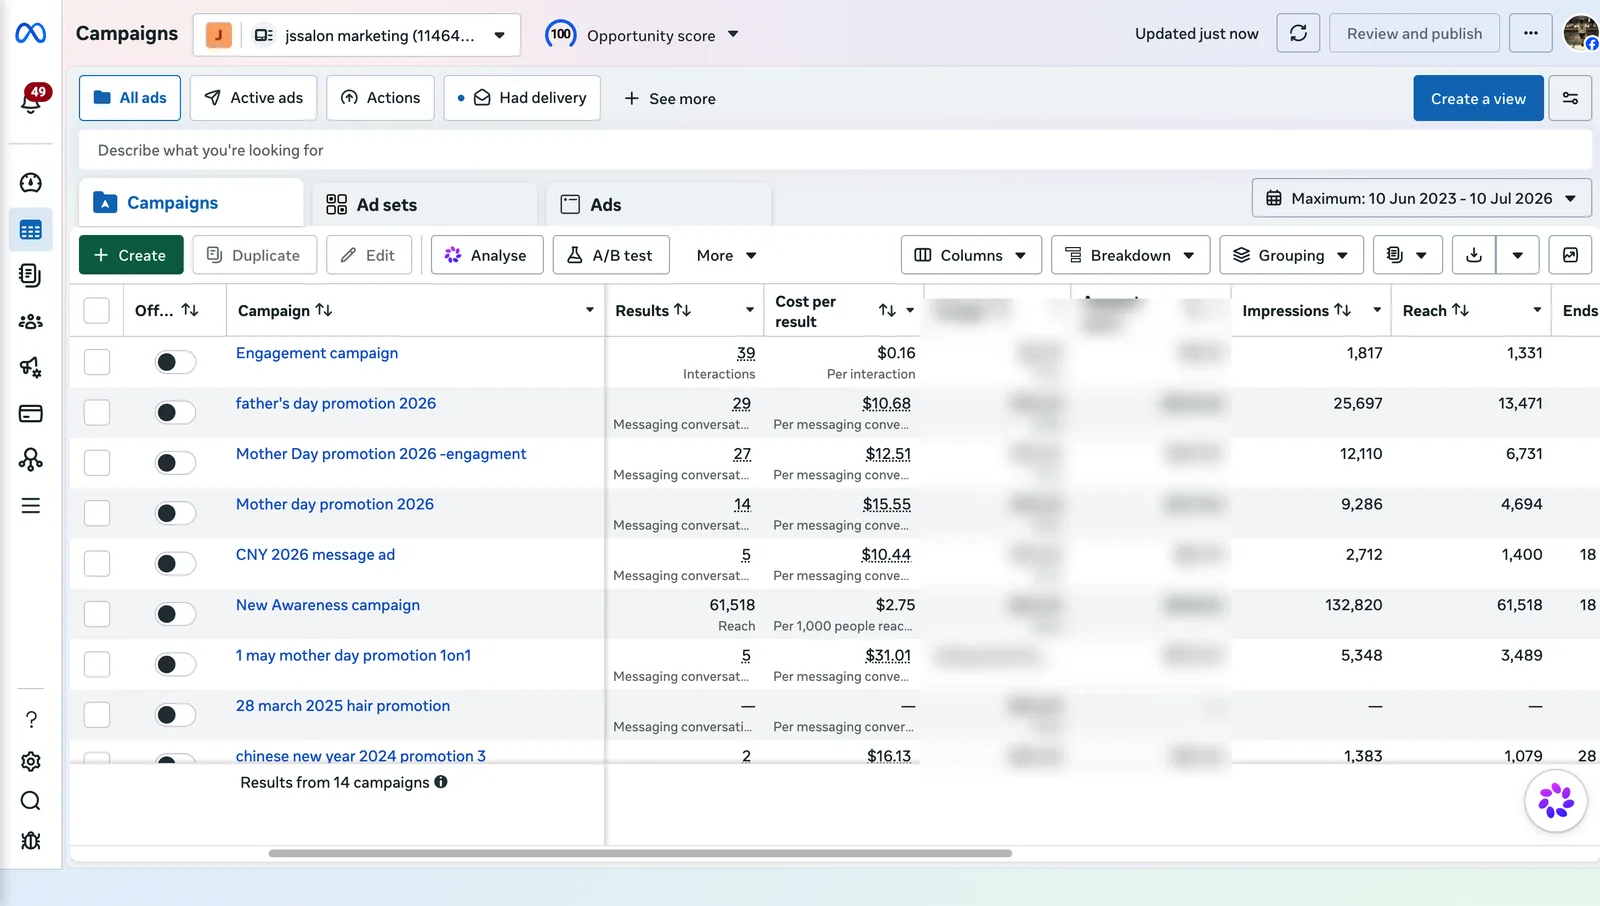Click the A/B test button
The height and width of the screenshot is (906, 1600).
point(611,255)
